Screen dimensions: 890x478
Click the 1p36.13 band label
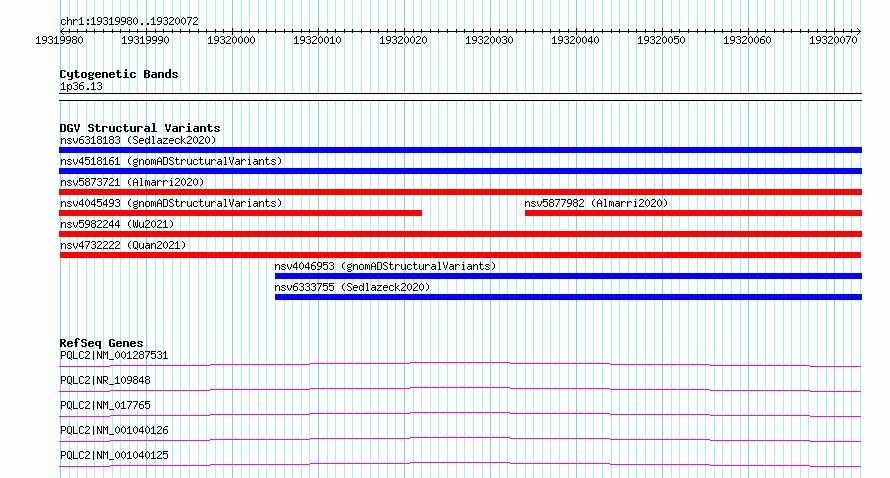click(81, 86)
